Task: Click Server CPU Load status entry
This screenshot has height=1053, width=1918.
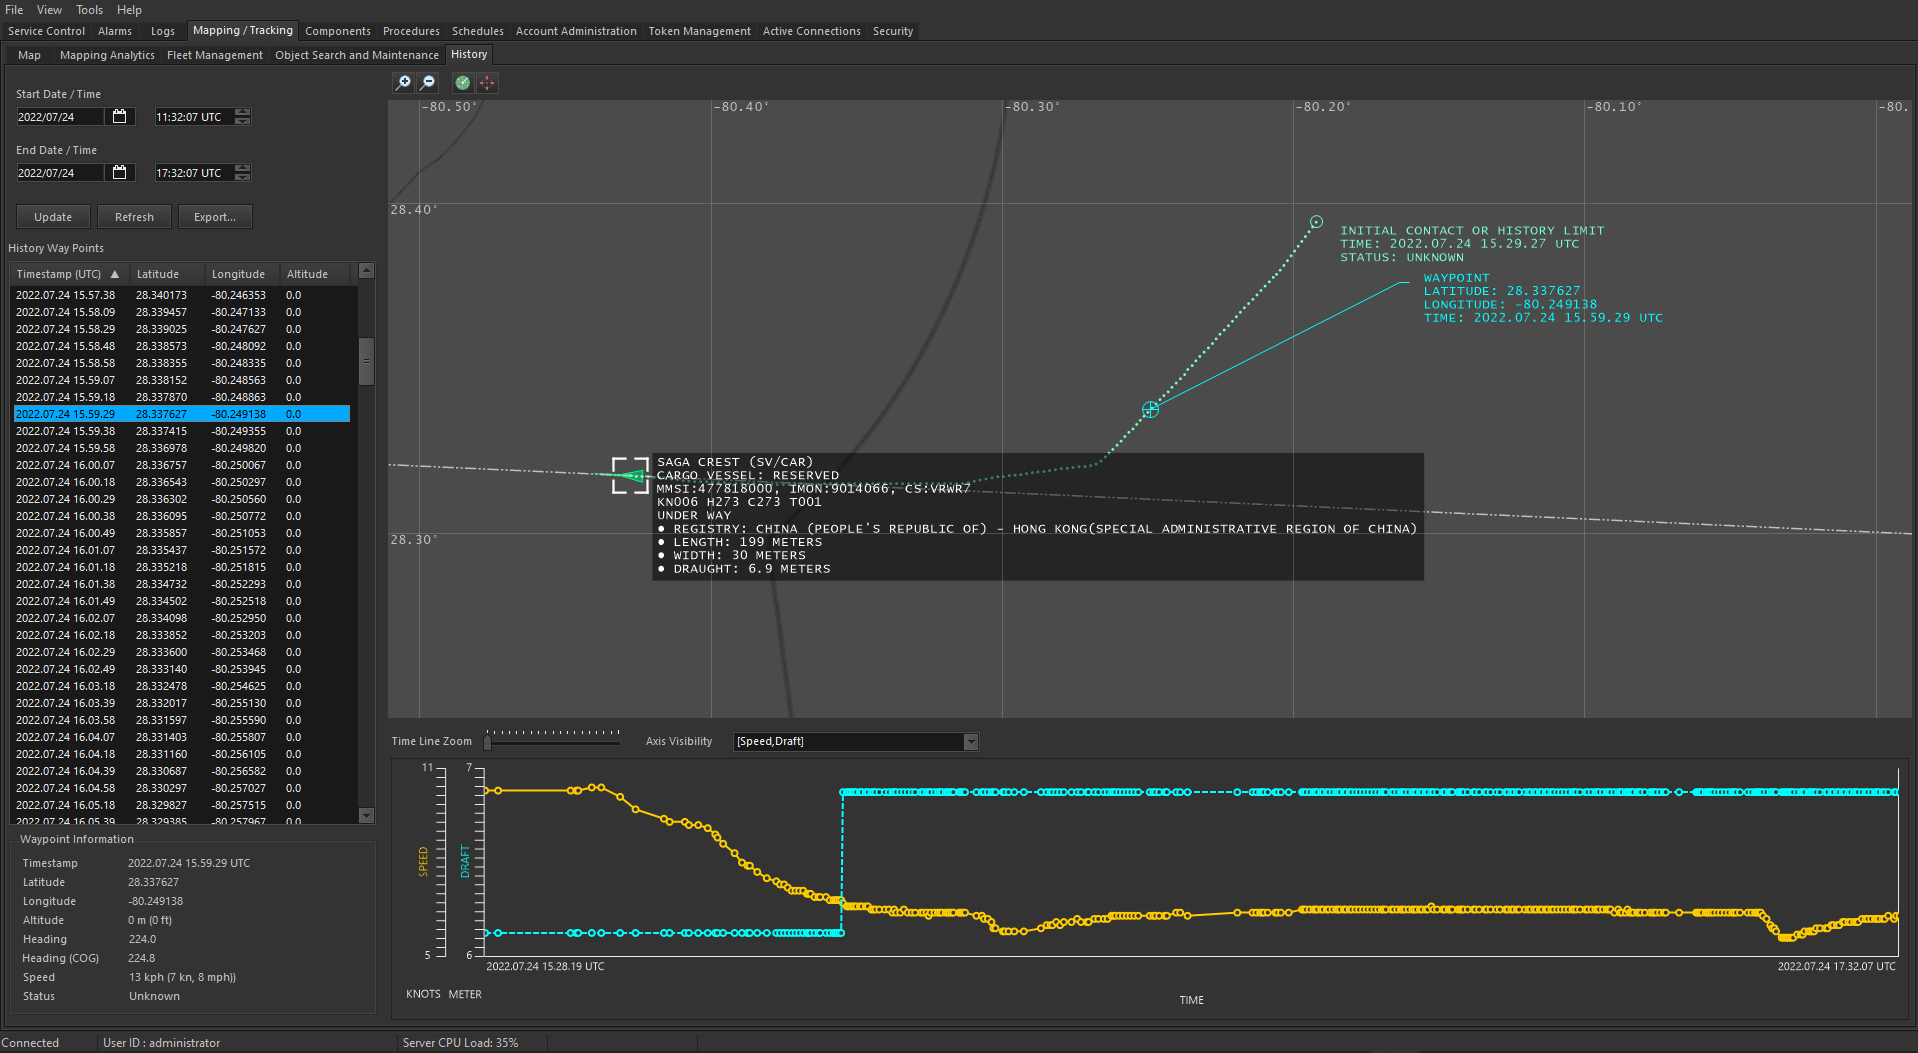Action: pyautogui.click(x=460, y=1043)
